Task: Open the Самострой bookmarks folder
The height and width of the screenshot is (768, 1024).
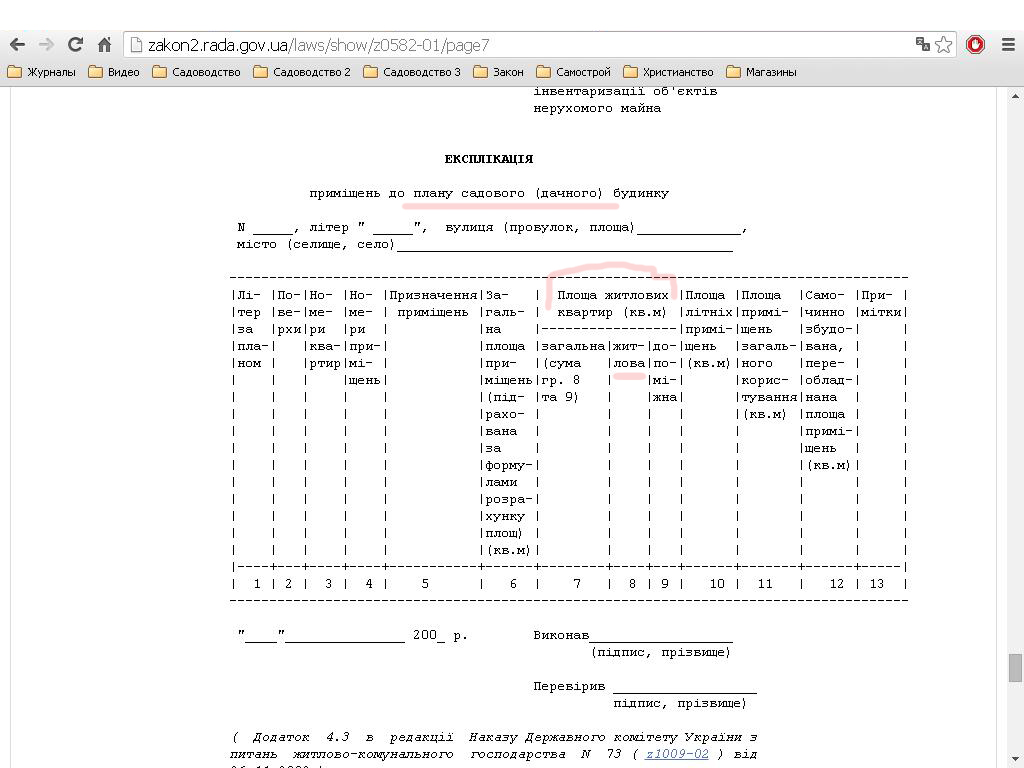Action: pos(573,72)
